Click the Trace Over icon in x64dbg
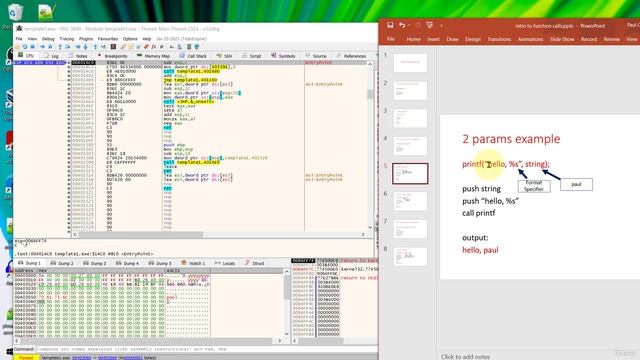Screen dimensions: 640x360 (x=85, y=47)
